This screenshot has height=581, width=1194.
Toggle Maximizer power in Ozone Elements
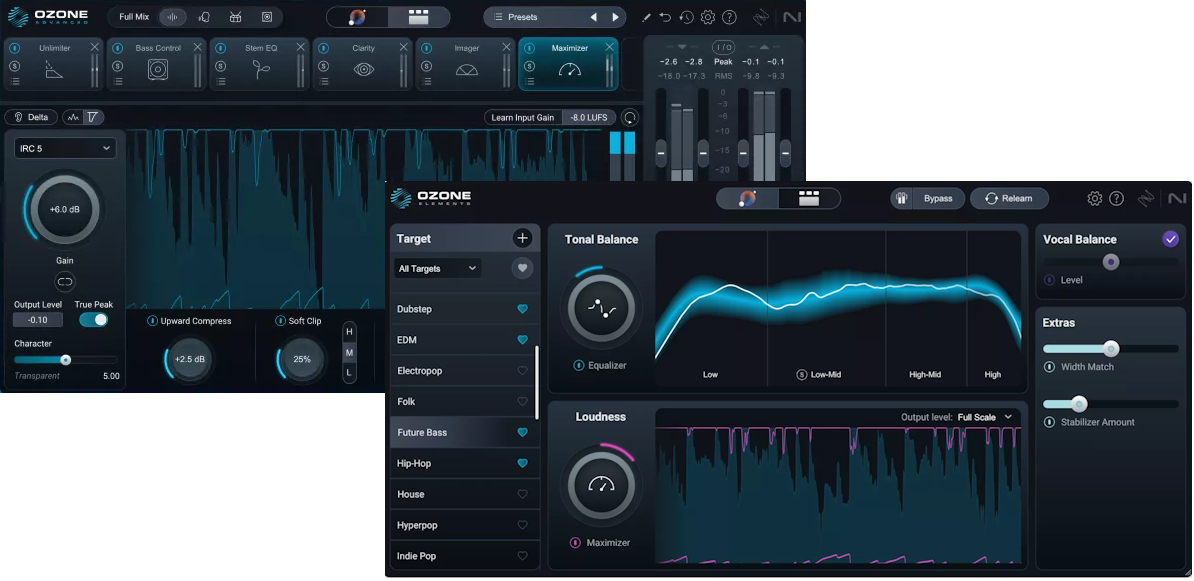(576, 543)
